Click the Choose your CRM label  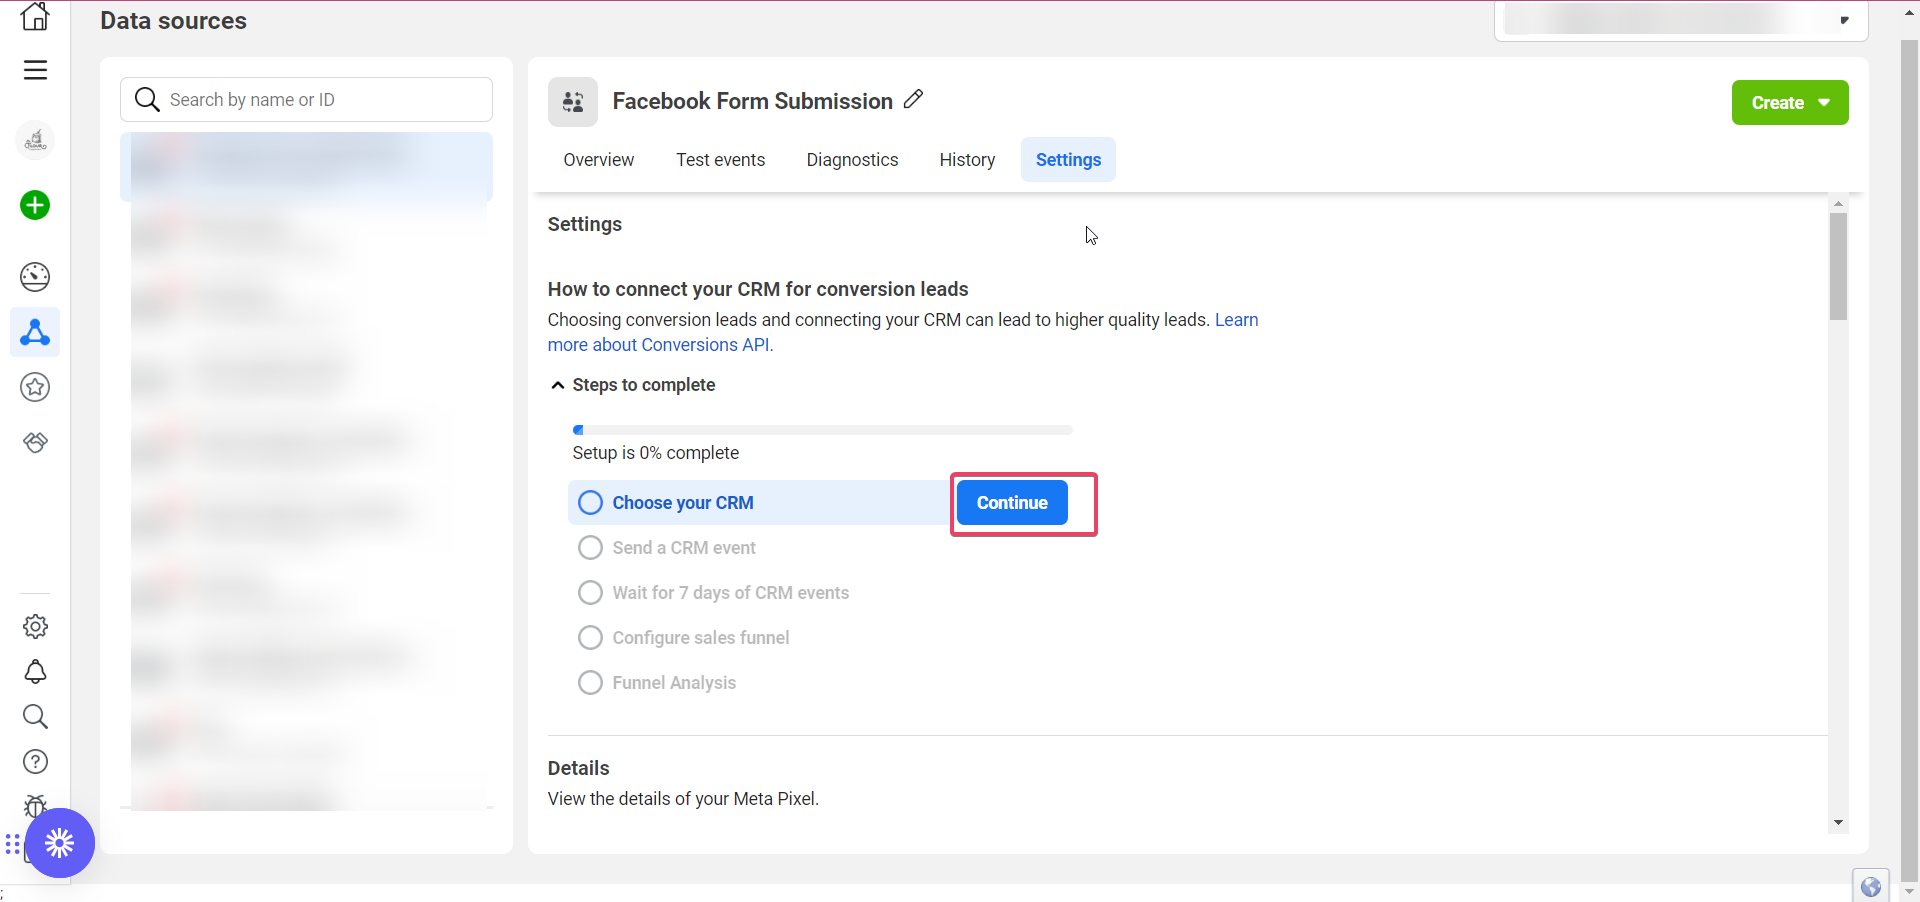(683, 503)
